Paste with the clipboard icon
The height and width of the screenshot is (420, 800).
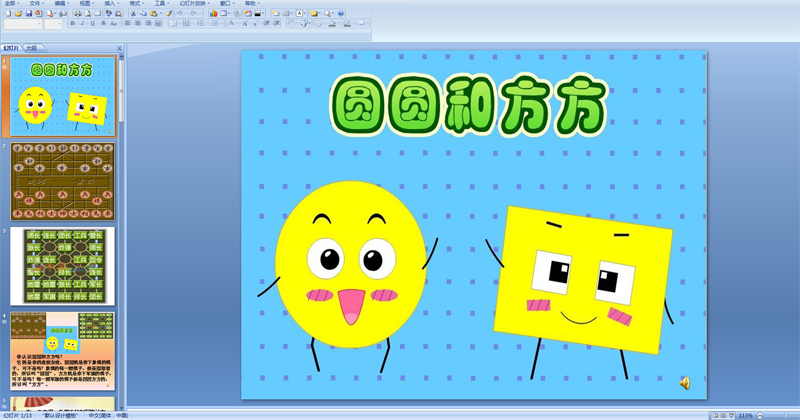(x=154, y=14)
